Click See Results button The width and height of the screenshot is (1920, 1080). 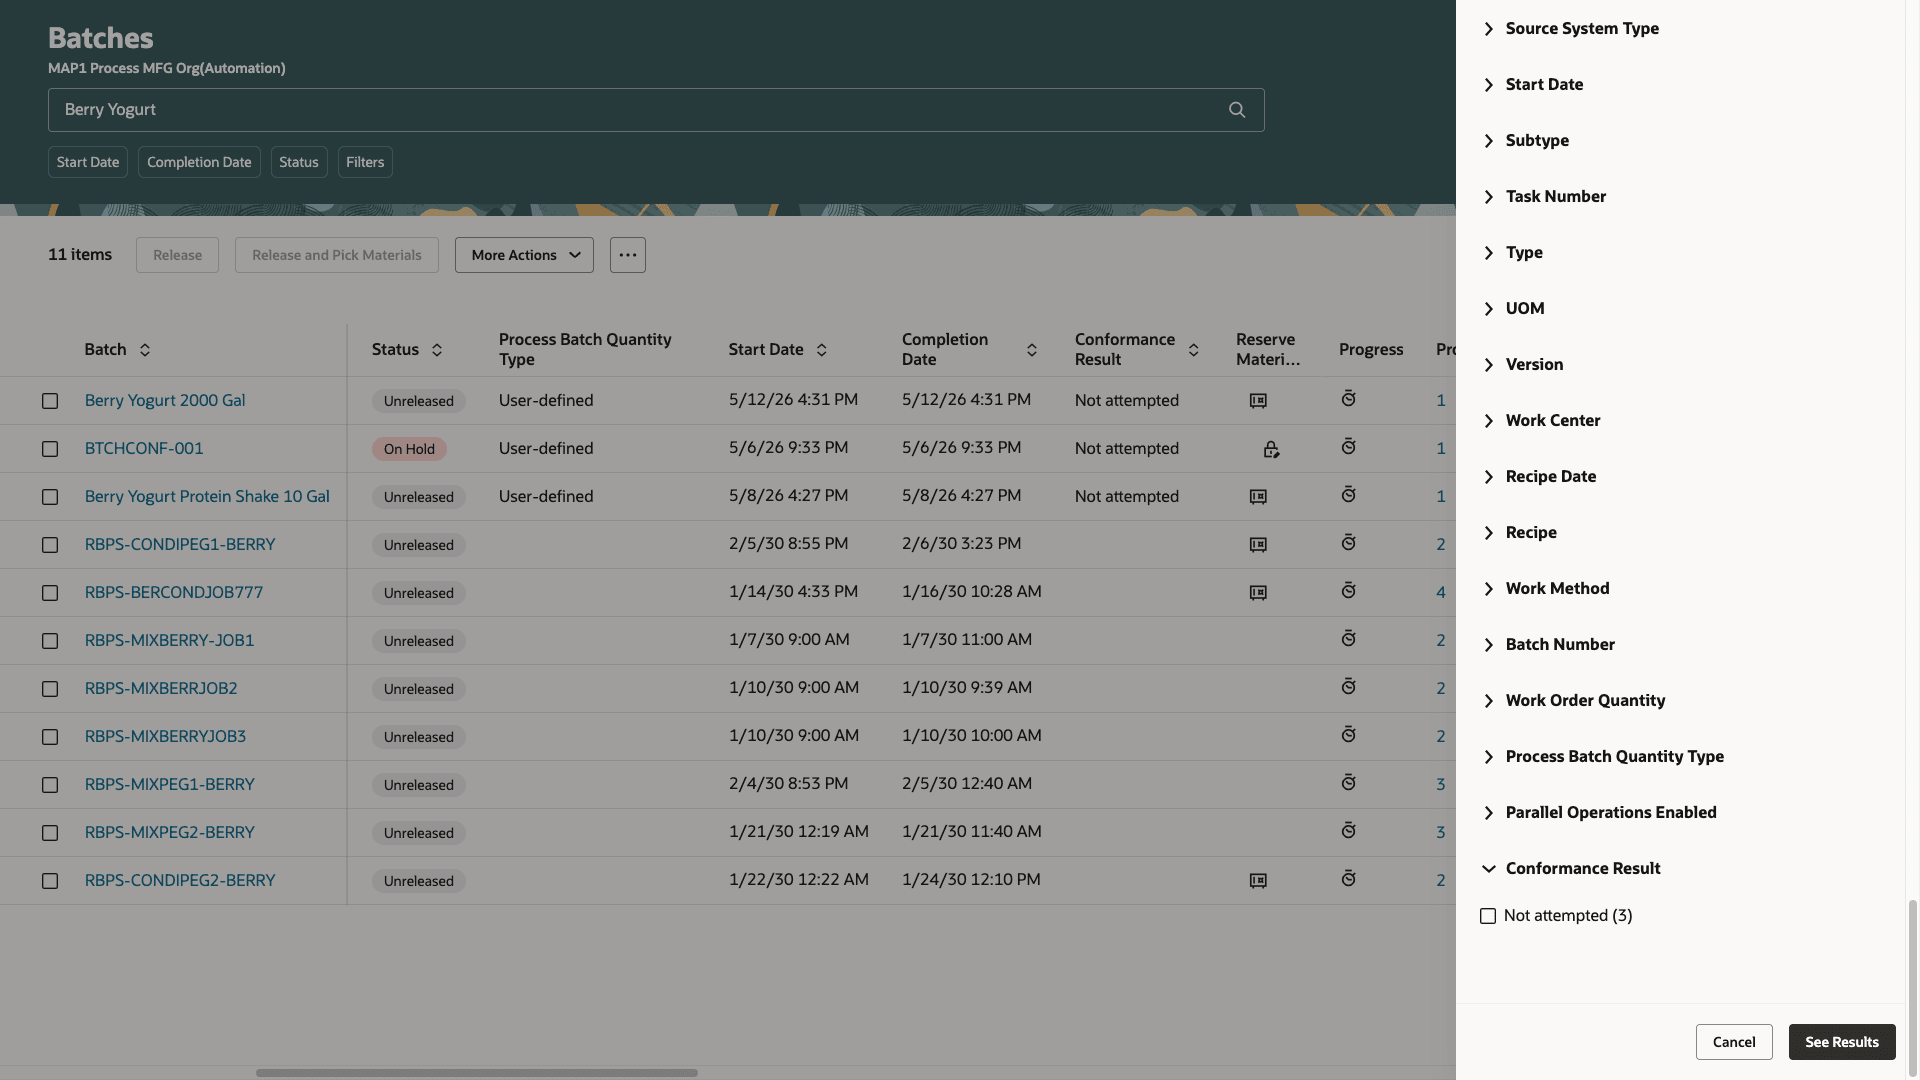[x=1842, y=1042]
